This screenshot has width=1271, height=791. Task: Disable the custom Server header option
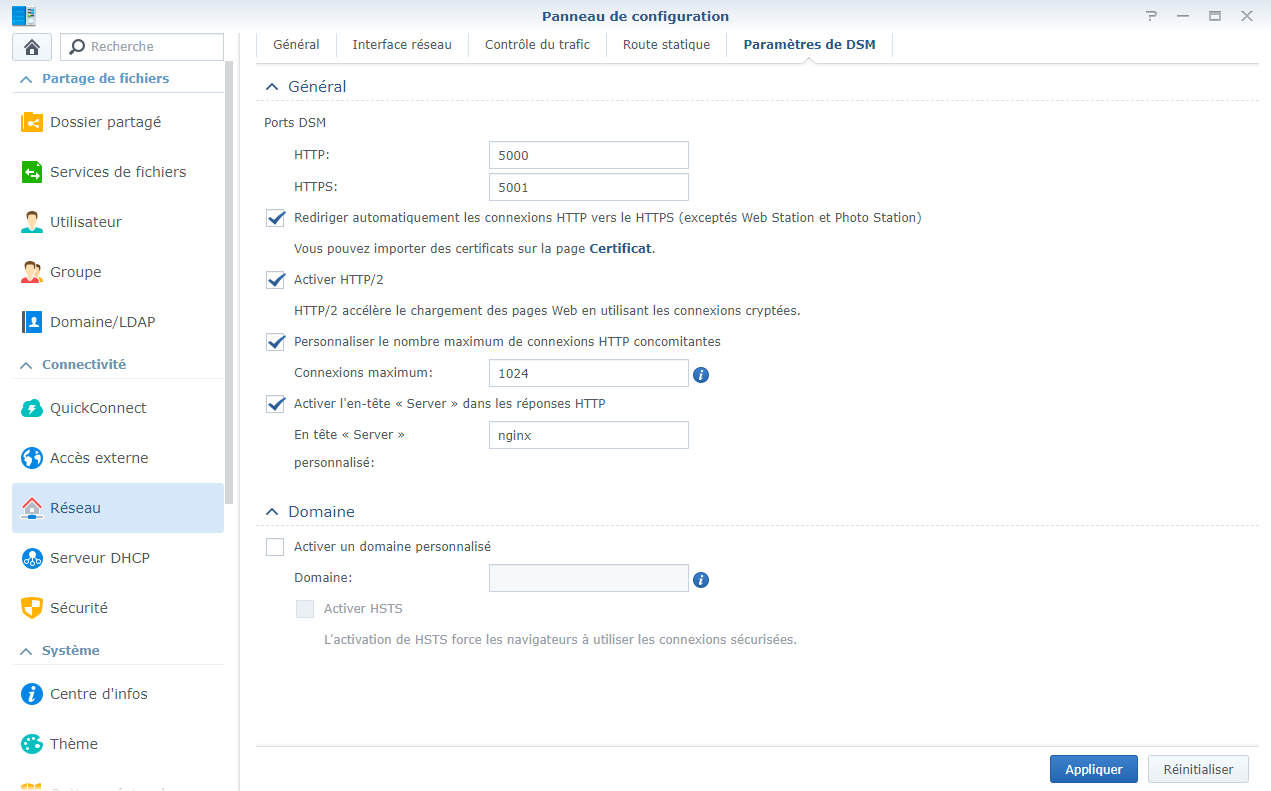(275, 403)
